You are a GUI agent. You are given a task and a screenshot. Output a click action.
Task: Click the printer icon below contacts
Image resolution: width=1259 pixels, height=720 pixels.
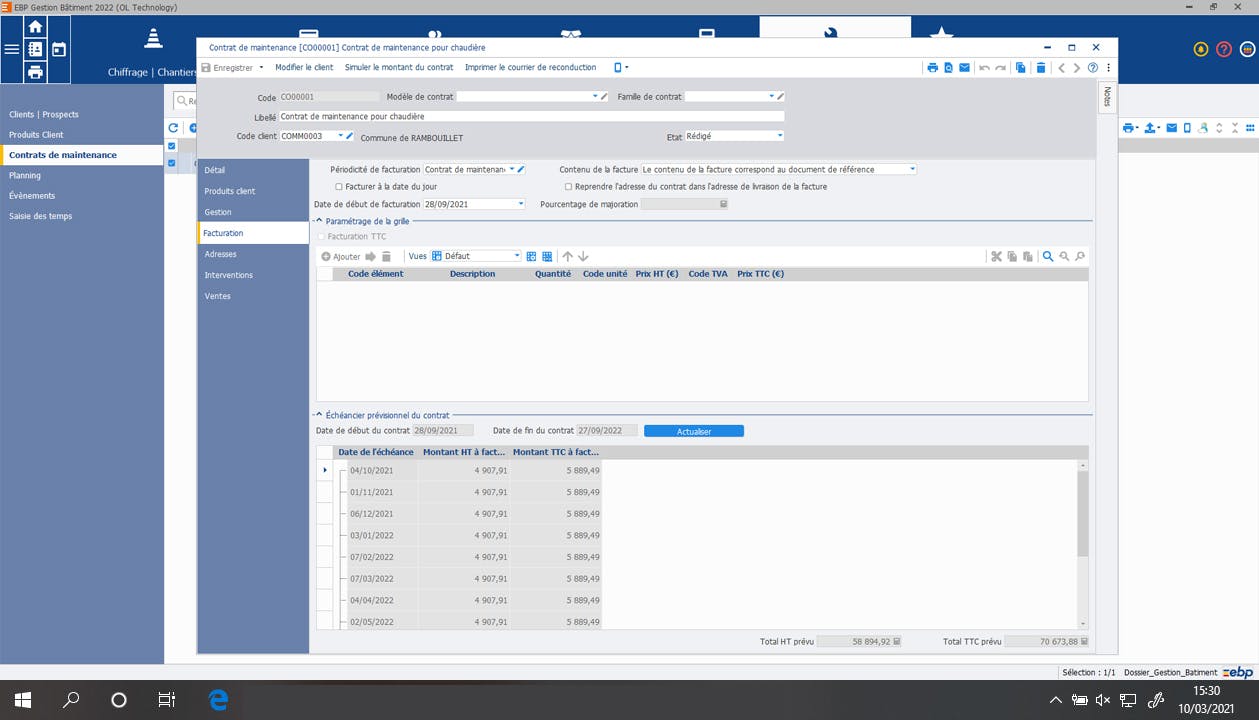pyautogui.click(x=35, y=72)
